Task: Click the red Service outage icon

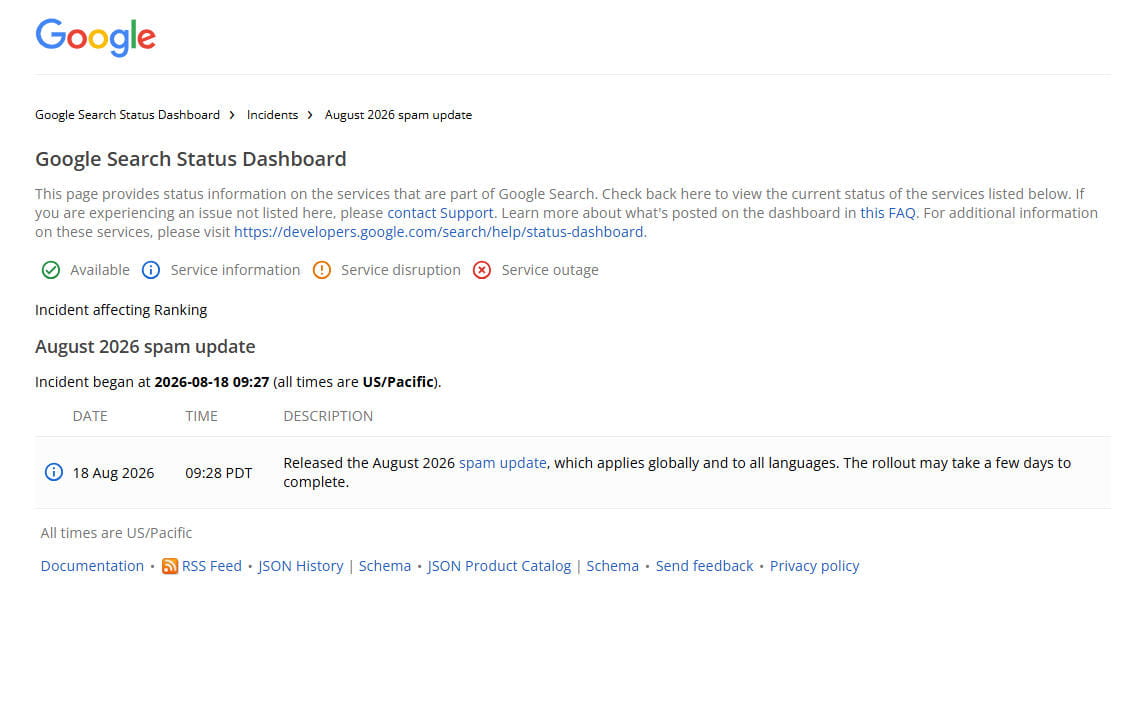Action: 482,270
